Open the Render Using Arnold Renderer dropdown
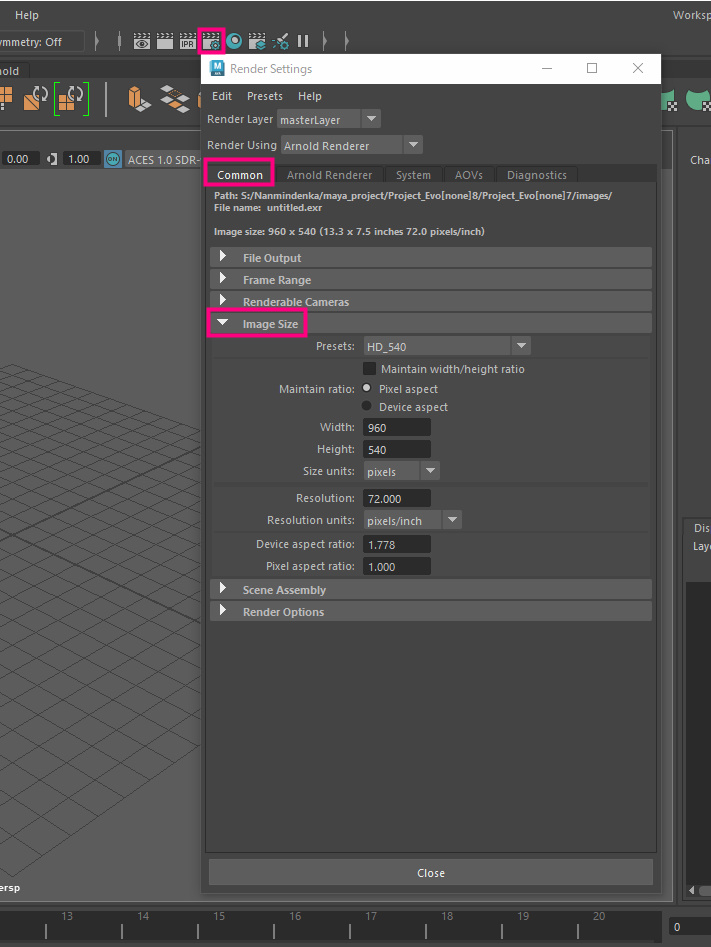 (352, 146)
